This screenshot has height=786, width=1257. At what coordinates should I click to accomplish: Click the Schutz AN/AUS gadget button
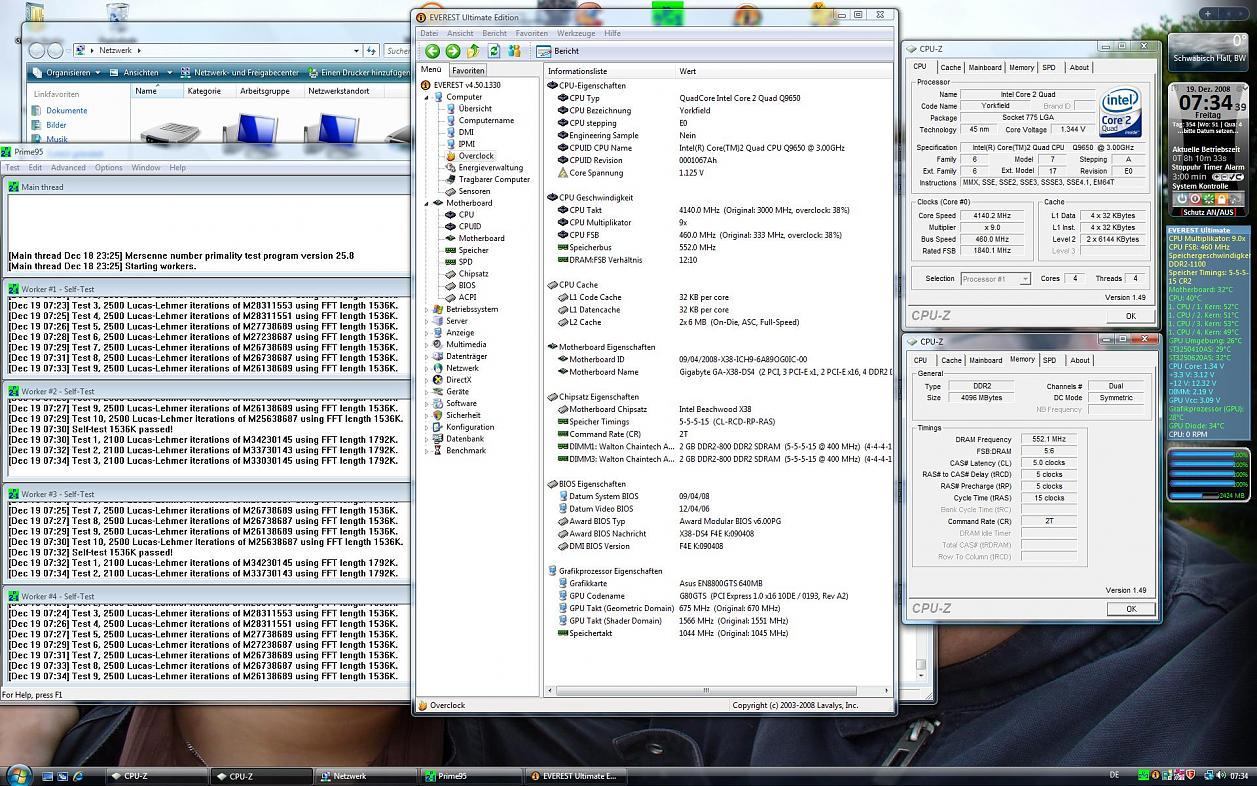[1208, 212]
